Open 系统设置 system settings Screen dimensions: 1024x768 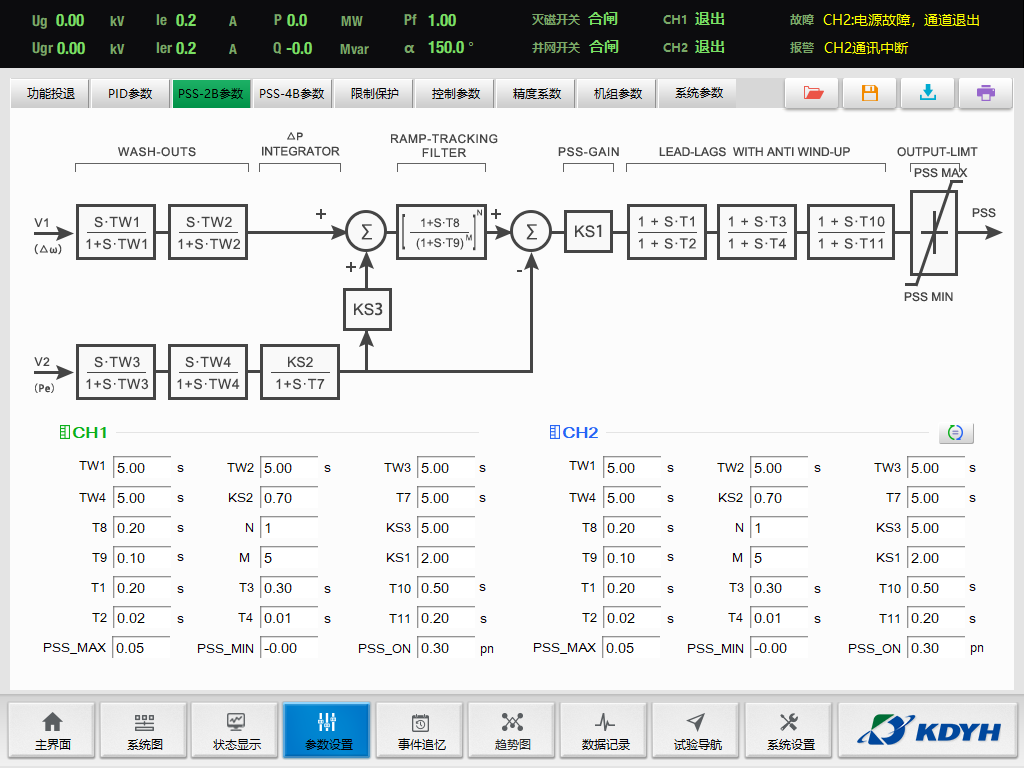click(789, 731)
